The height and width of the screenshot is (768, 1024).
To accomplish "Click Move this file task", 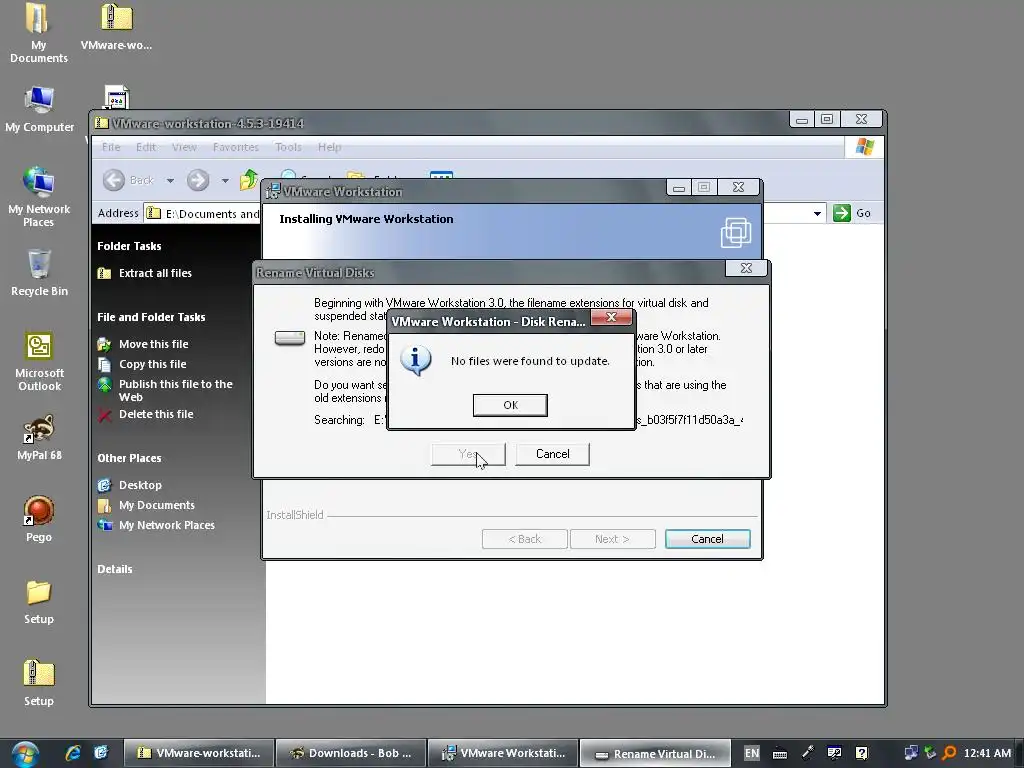I will point(153,344).
